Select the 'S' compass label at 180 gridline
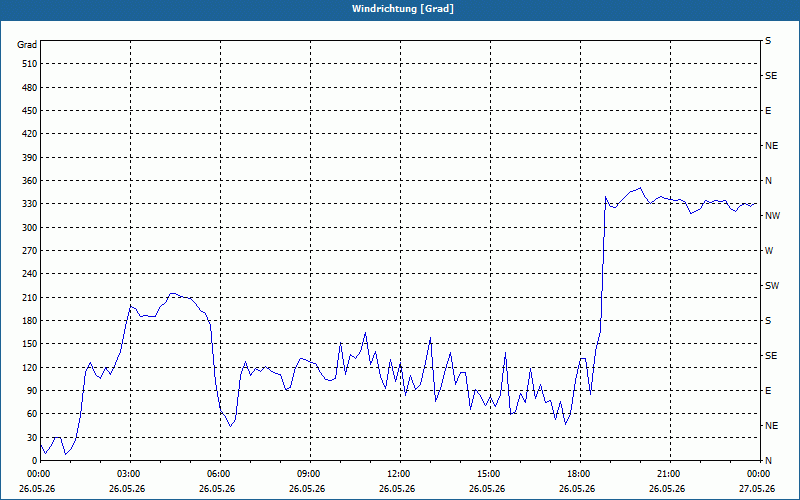 (768, 321)
